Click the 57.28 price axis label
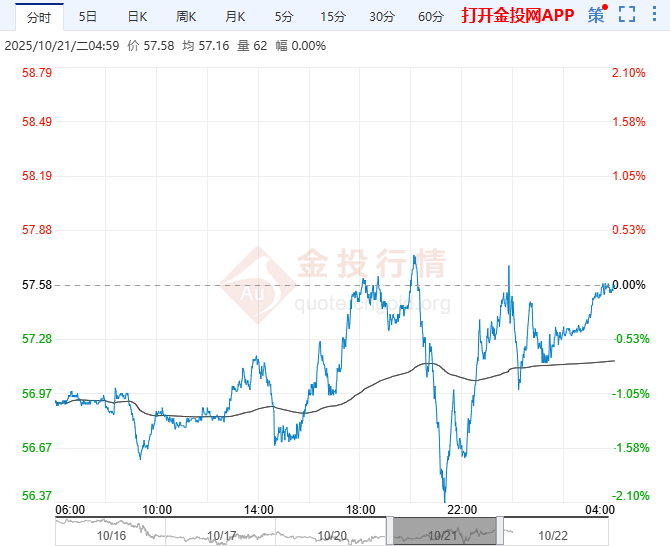The height and width of the screenshot is (546, 670). tap(37, 339)
